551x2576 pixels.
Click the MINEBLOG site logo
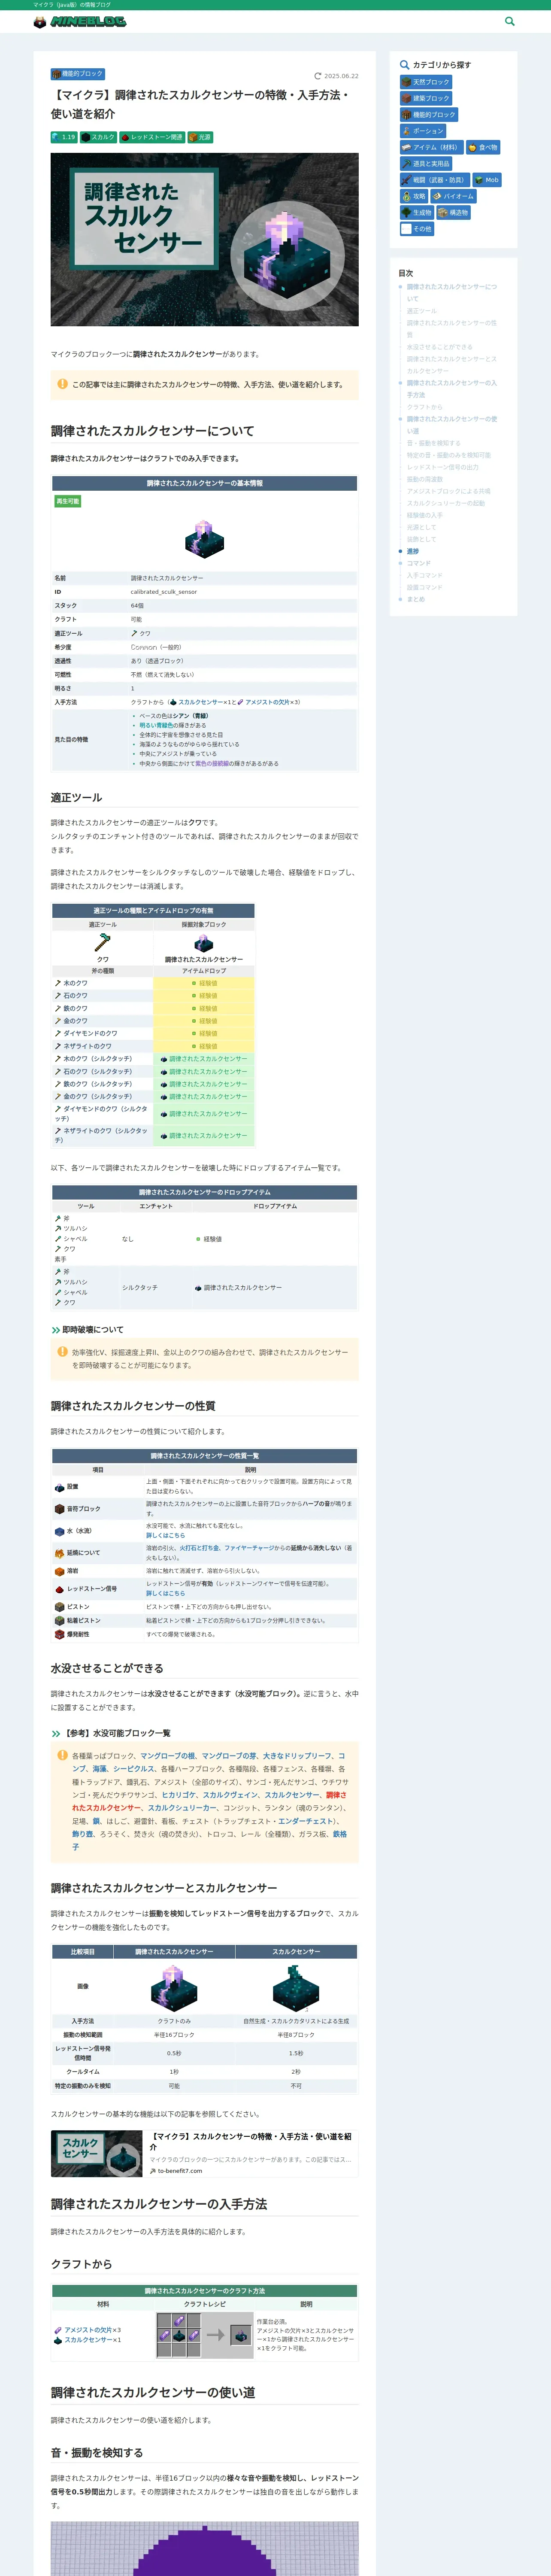(80, 21)
